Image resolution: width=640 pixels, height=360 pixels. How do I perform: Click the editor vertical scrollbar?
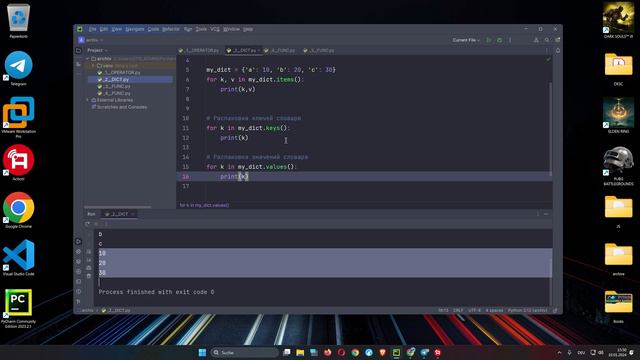point(550,129)
